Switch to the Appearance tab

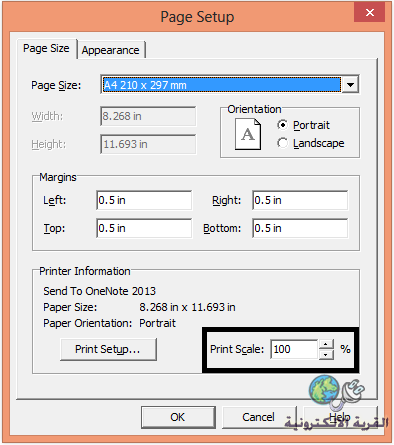111,50
